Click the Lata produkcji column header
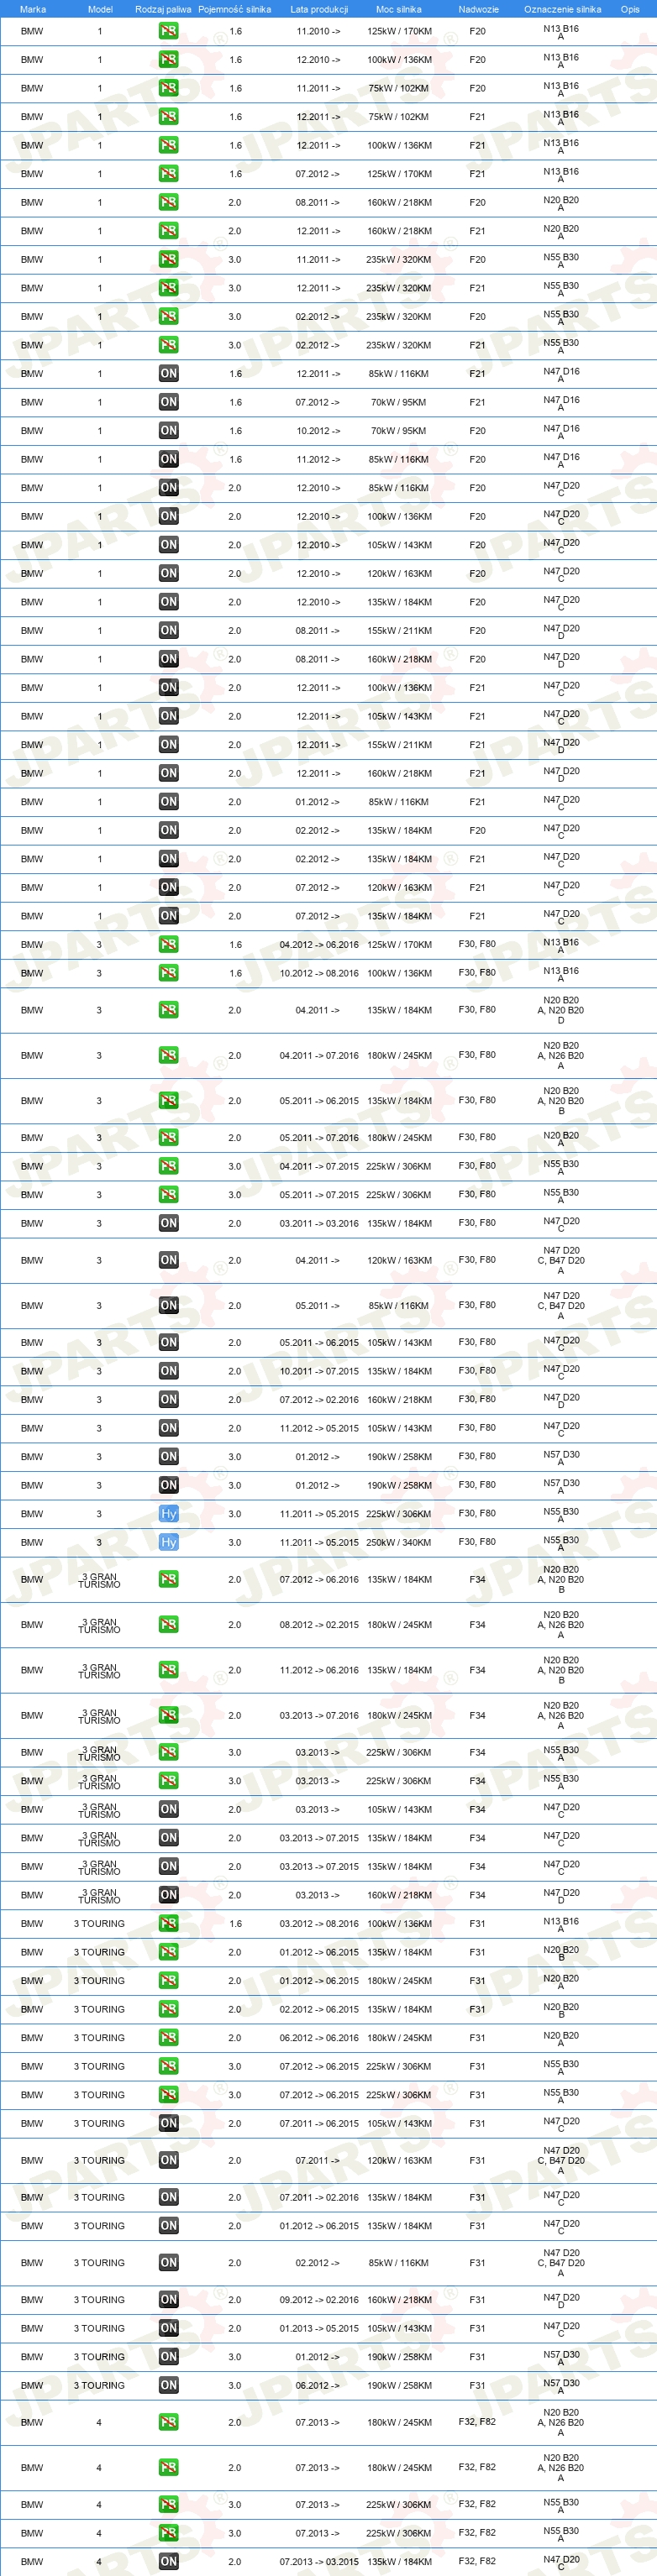This screenshot has height=2576, width=657. click(x=319, y=9)
